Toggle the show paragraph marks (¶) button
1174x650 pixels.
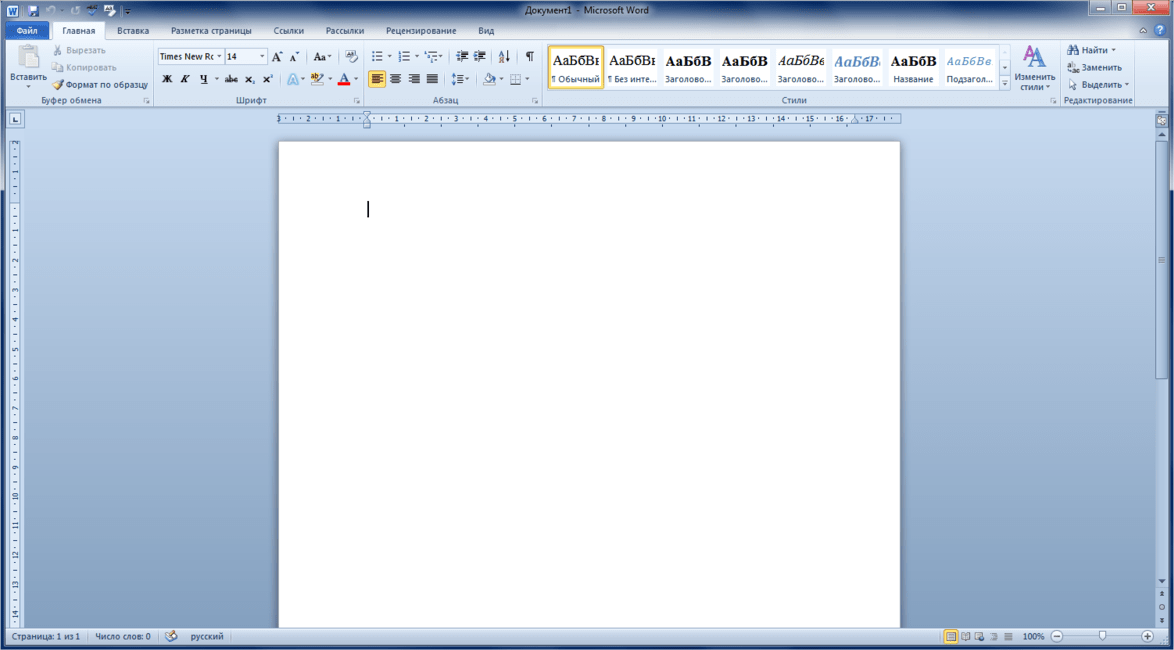point(529,57)
